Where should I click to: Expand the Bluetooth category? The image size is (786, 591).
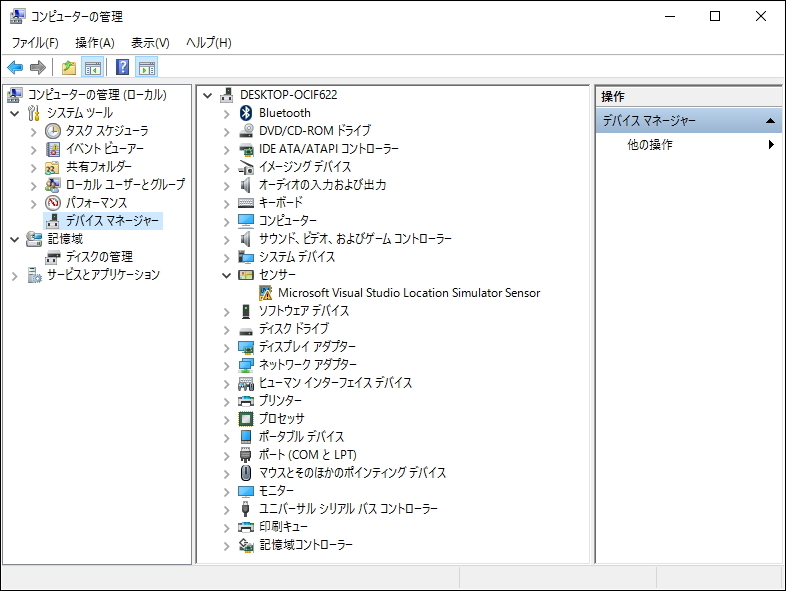point(227,114)
